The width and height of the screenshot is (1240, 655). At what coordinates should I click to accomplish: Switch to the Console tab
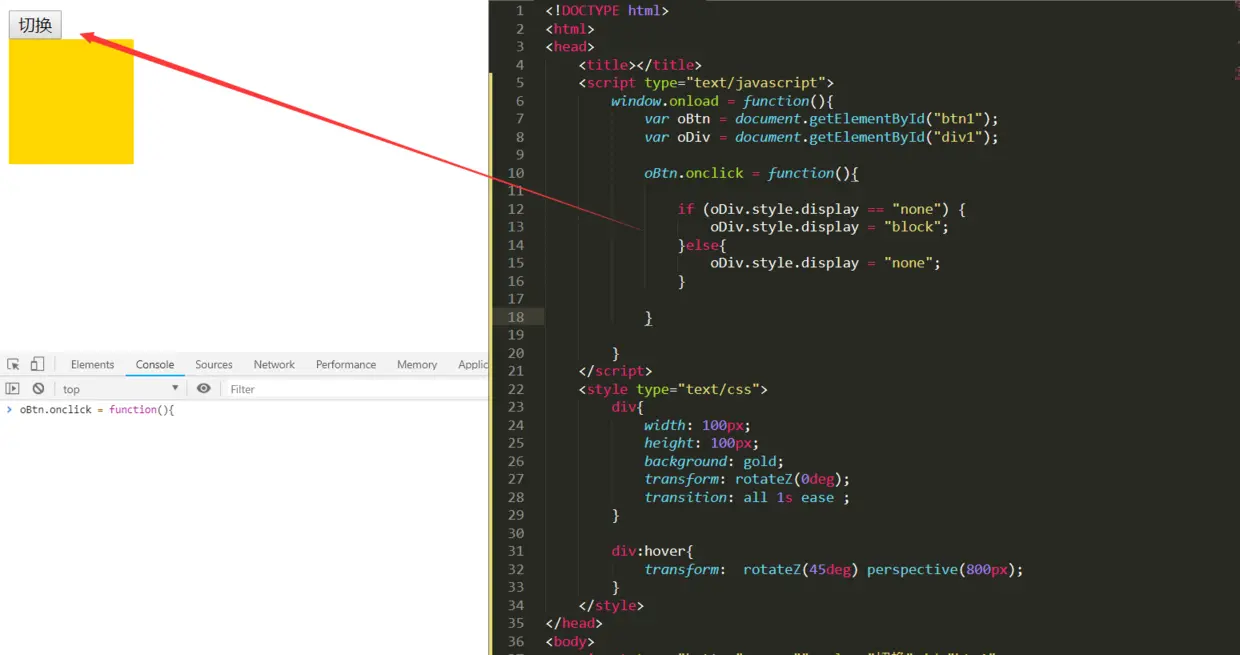[x=155, y=365]
